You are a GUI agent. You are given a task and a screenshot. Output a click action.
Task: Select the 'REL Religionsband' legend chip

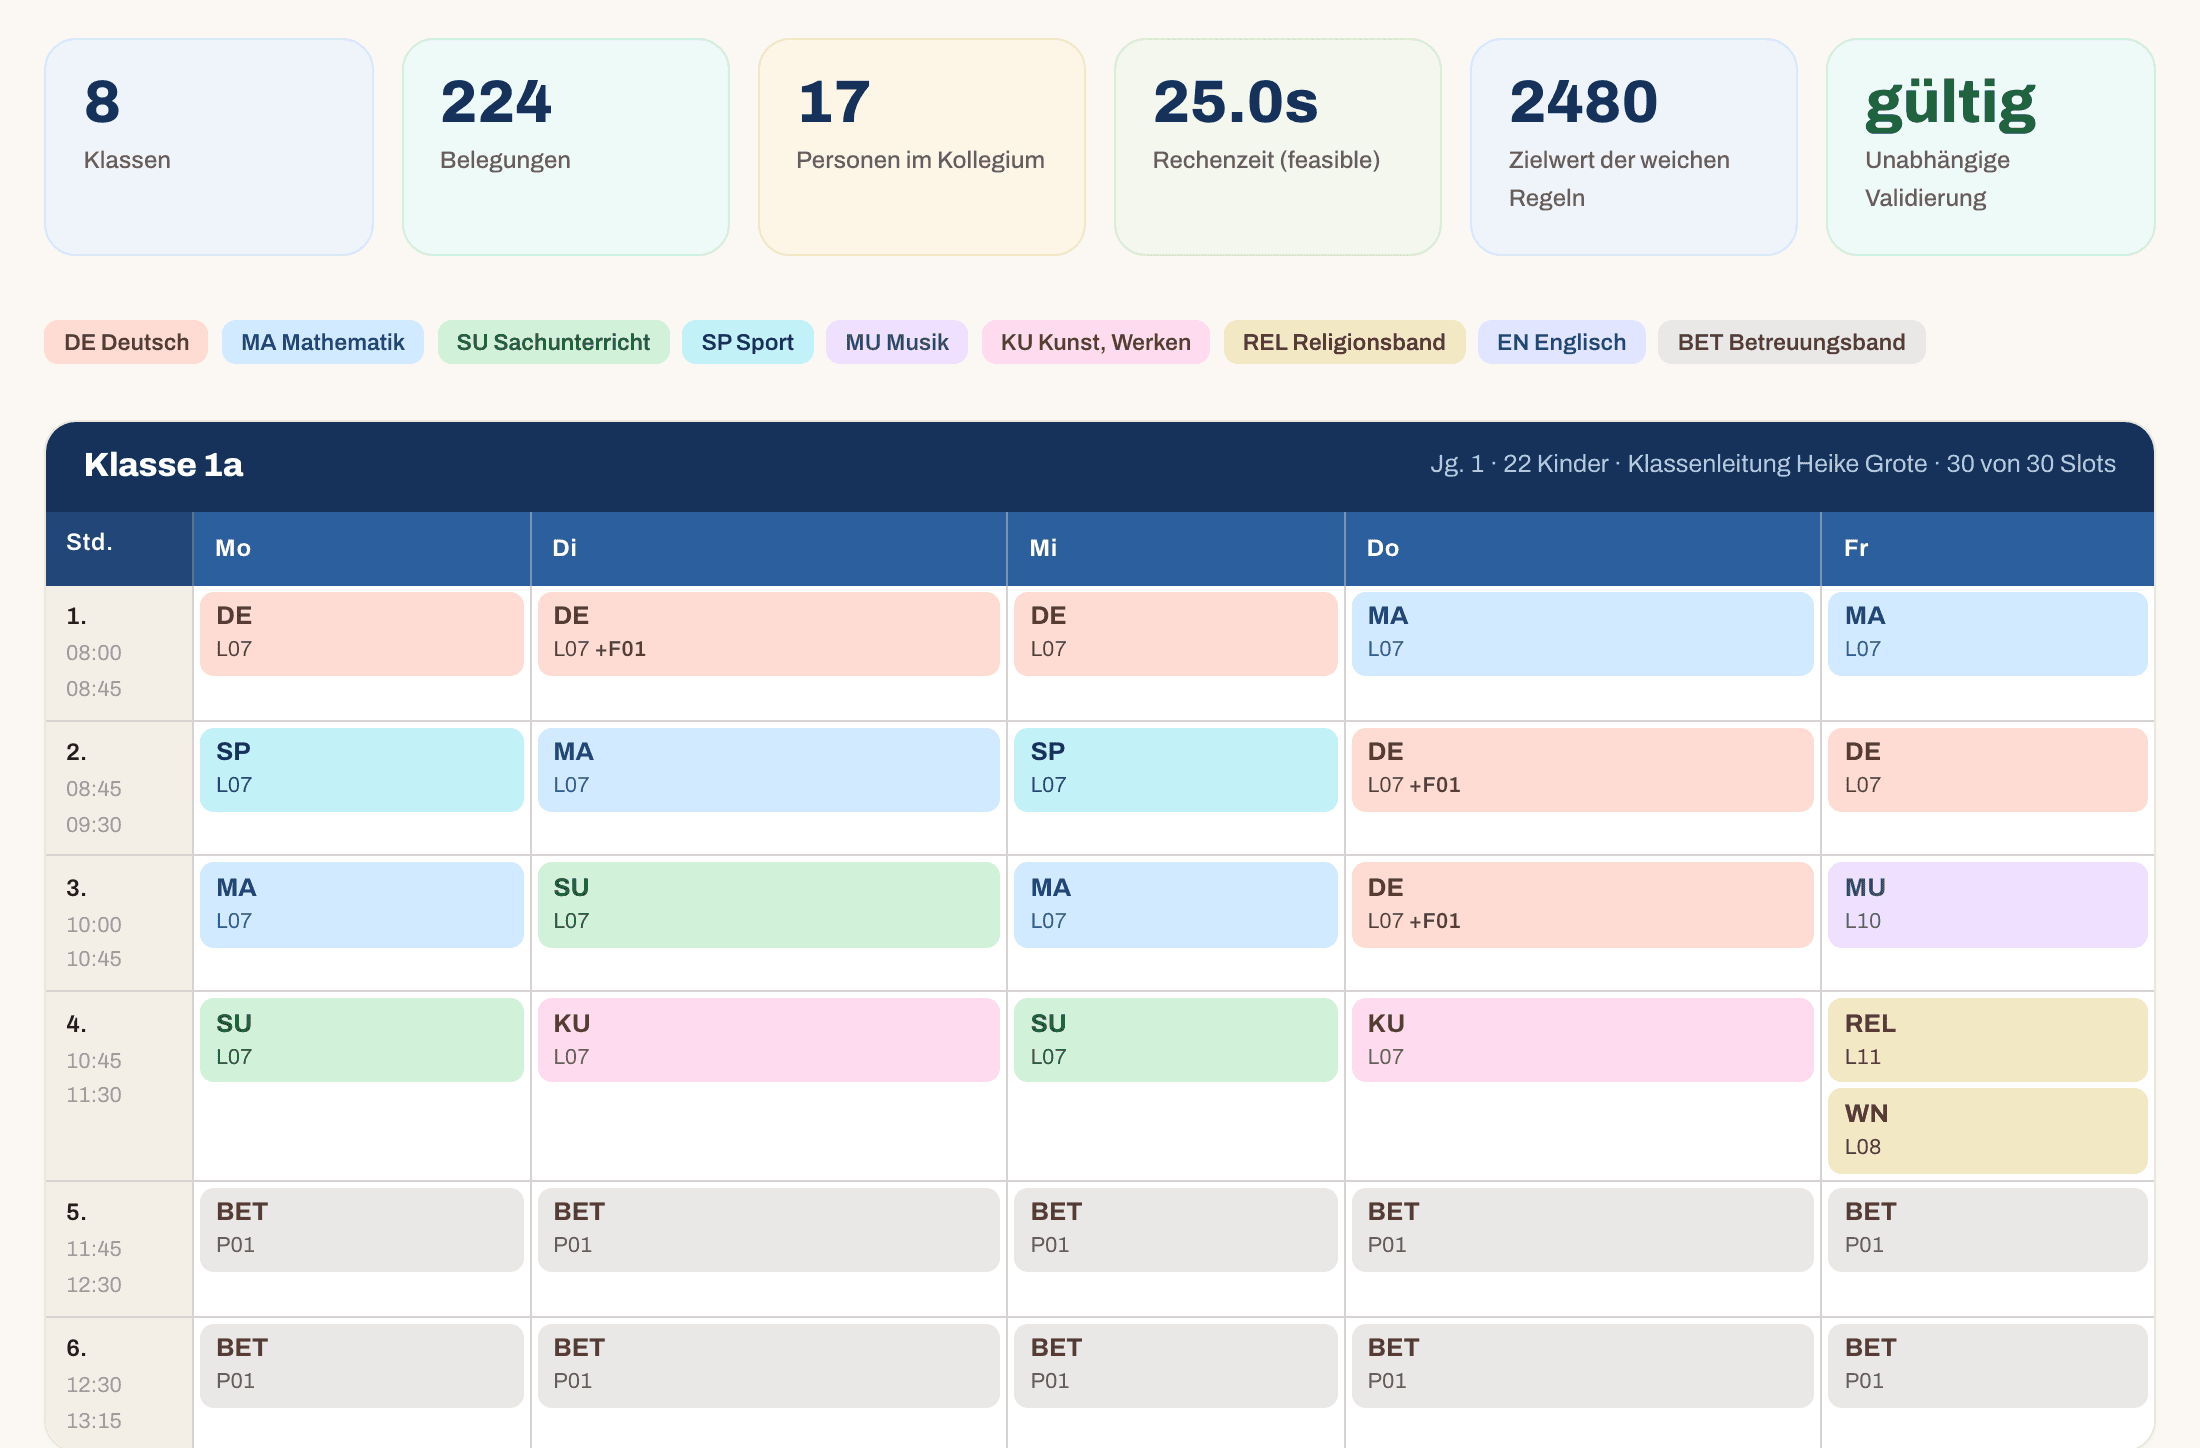coord(1344,342)
